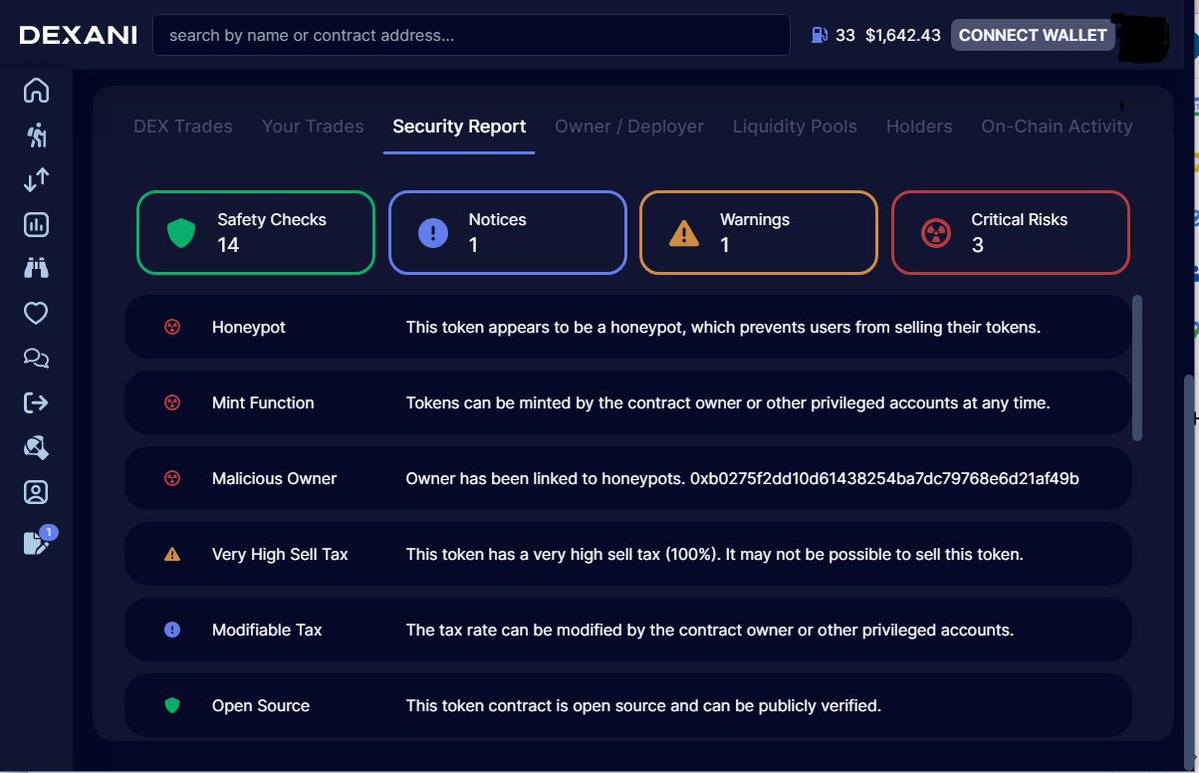Screen dimensions: 1199x773
Task: Open the Home icon in sidebar
Action: point(36,90)
